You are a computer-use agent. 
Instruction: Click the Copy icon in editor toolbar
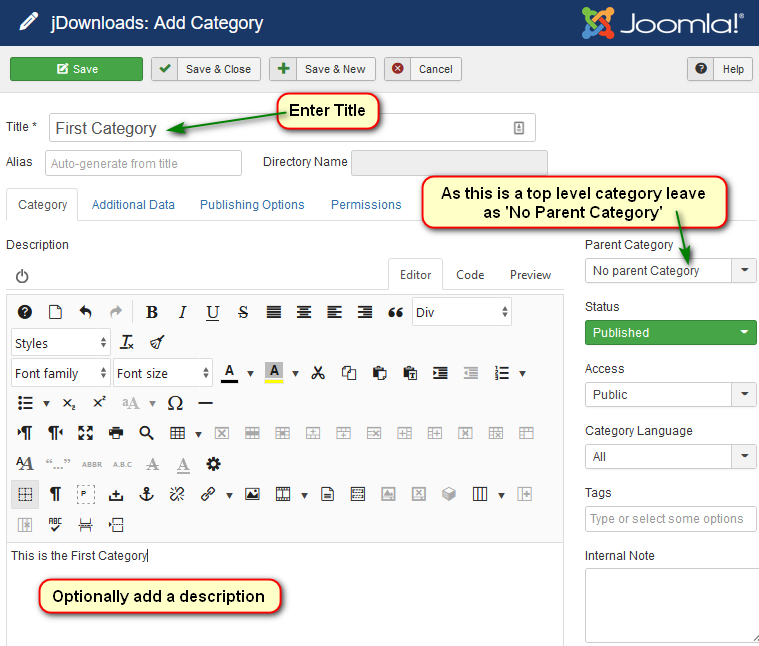pos(349,373)
